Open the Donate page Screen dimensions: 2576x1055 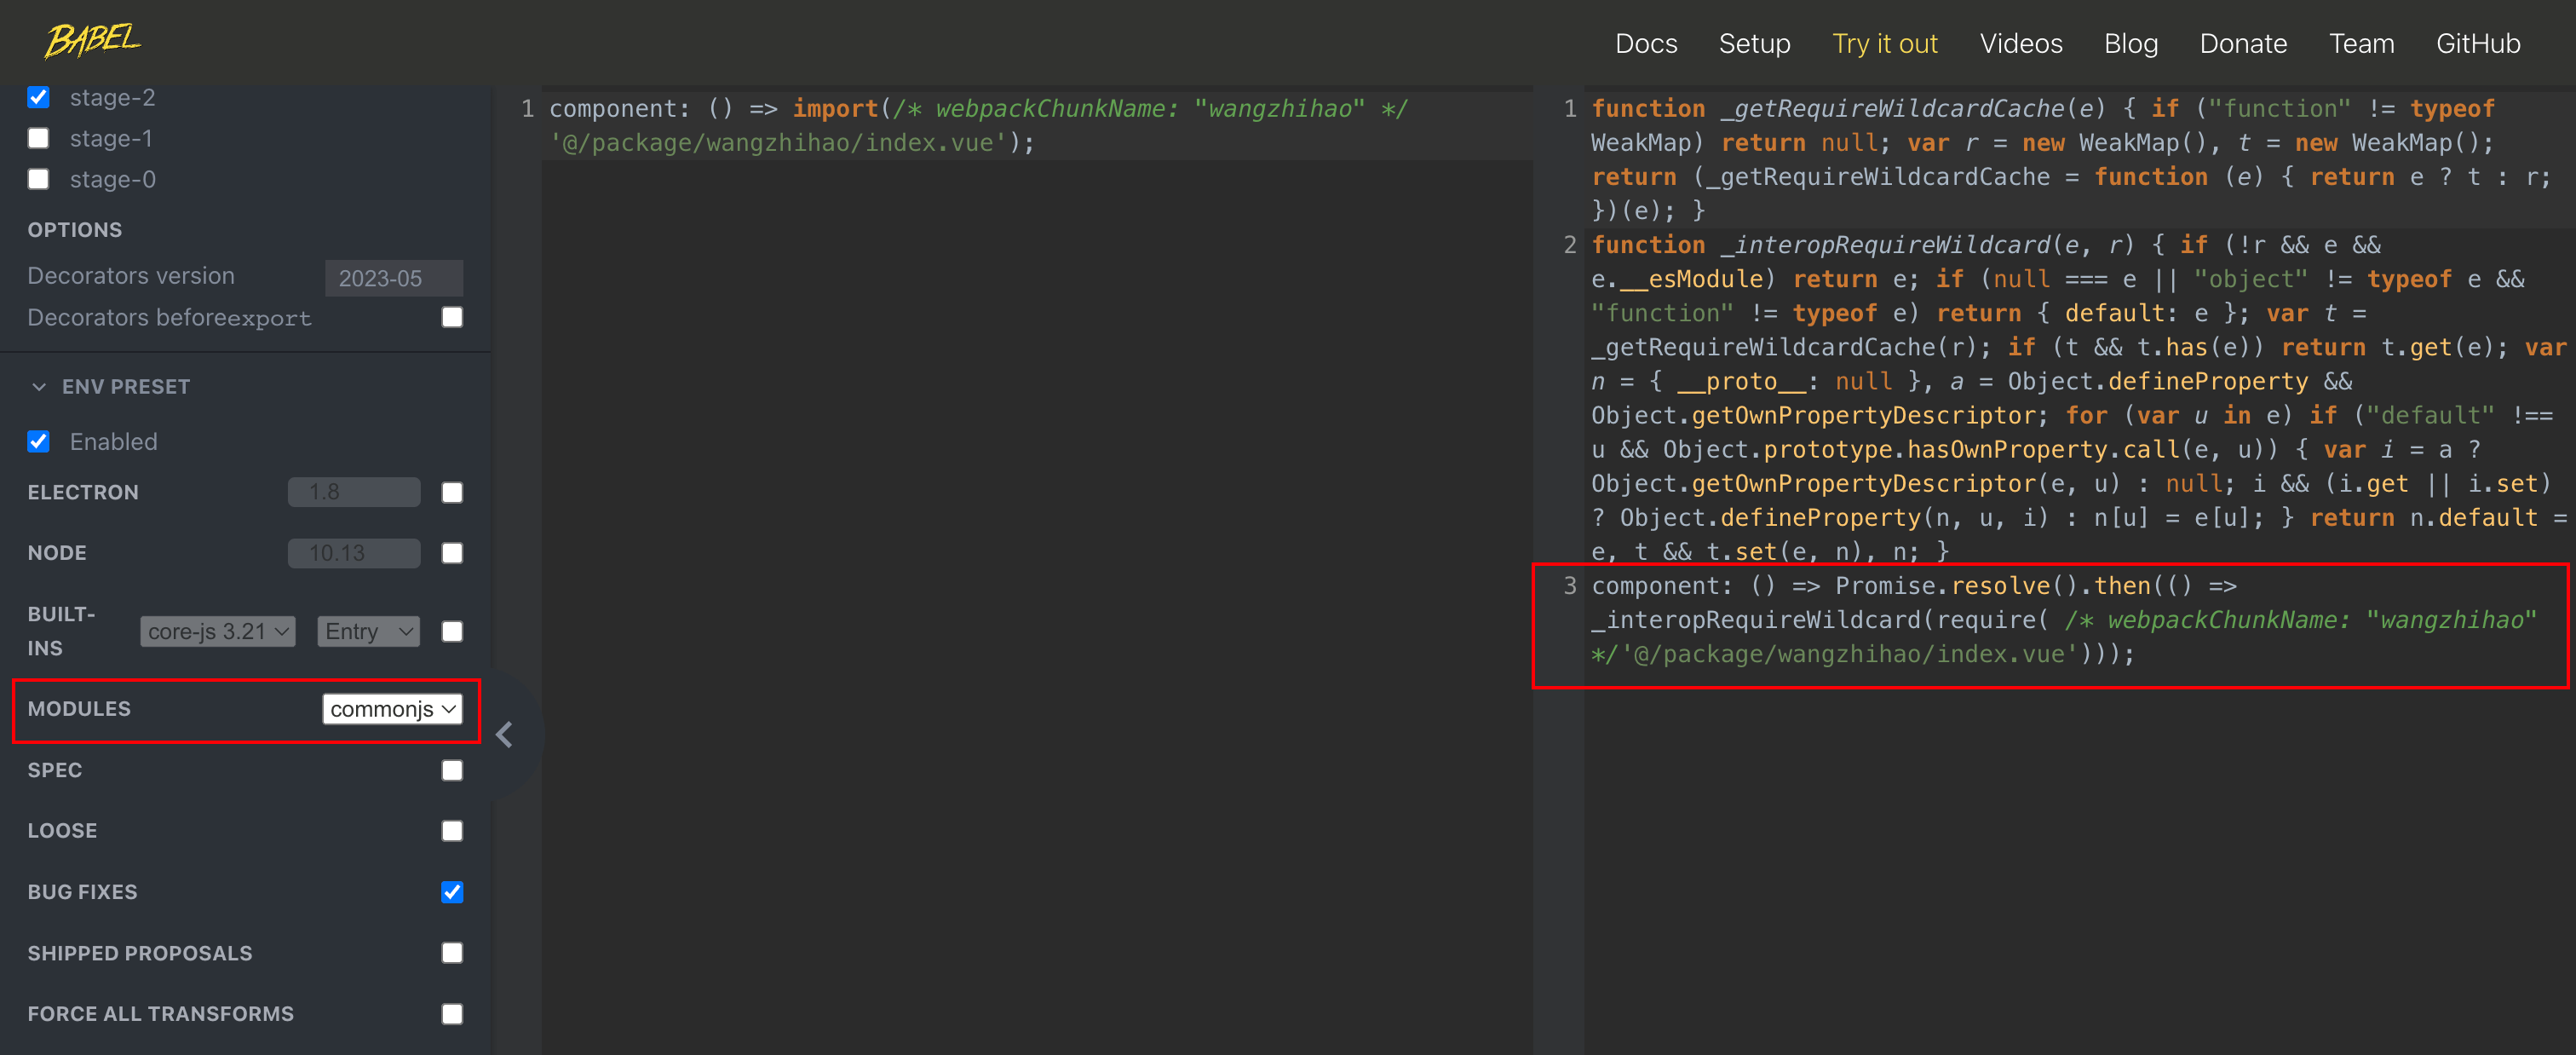pos(2242,44)
